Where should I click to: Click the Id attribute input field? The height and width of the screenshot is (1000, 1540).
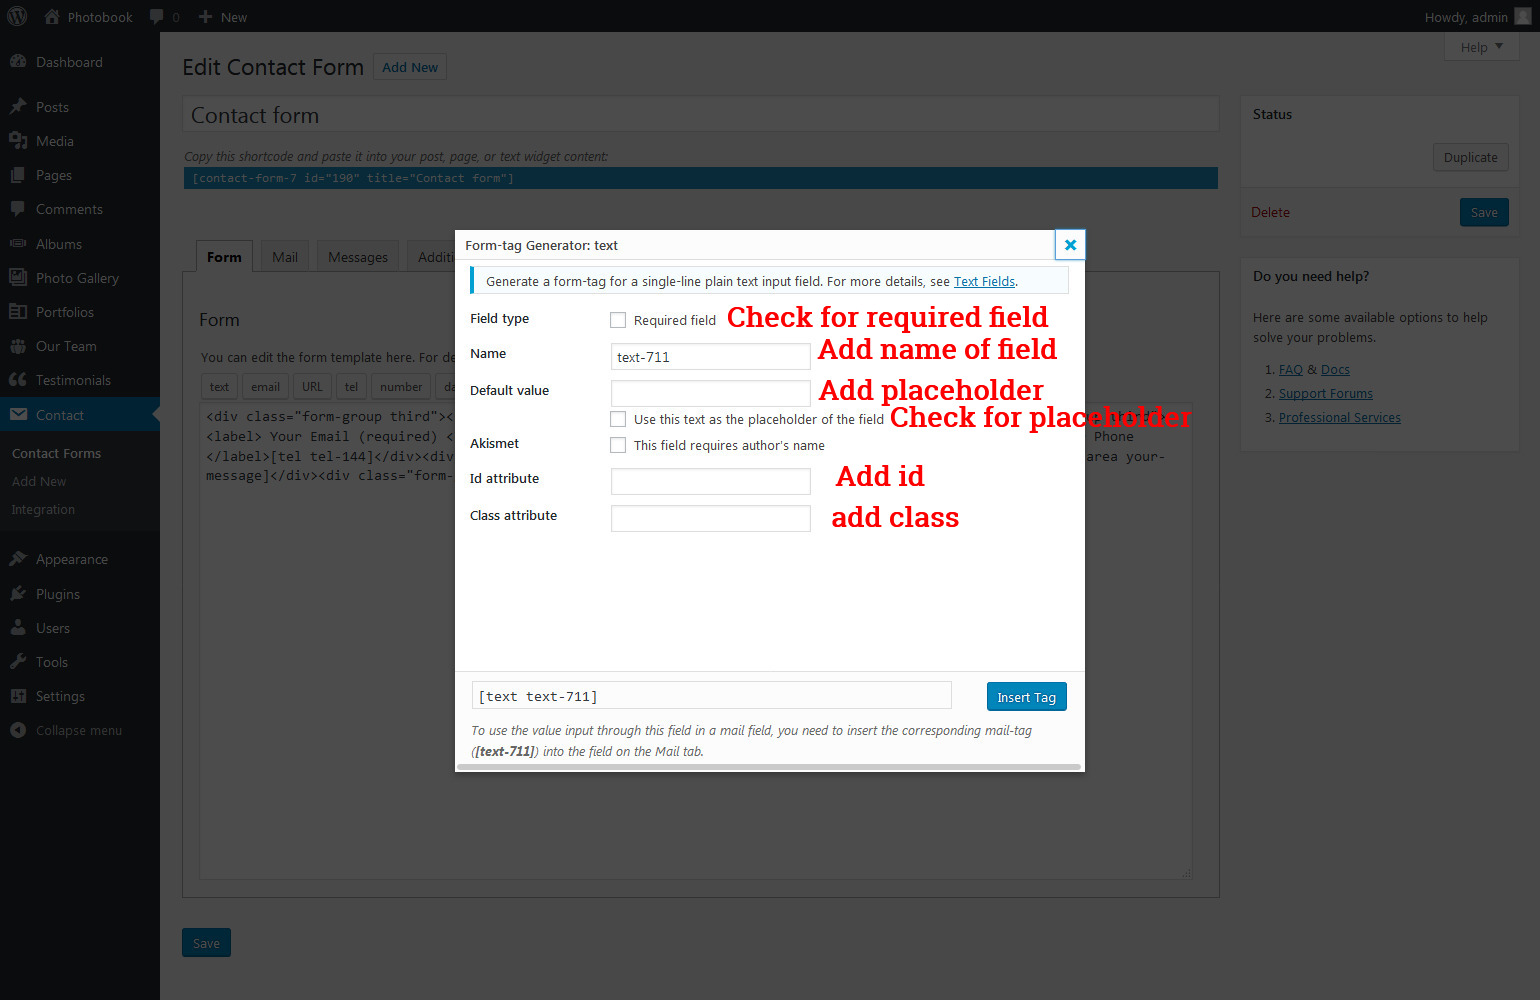point(710,481)
